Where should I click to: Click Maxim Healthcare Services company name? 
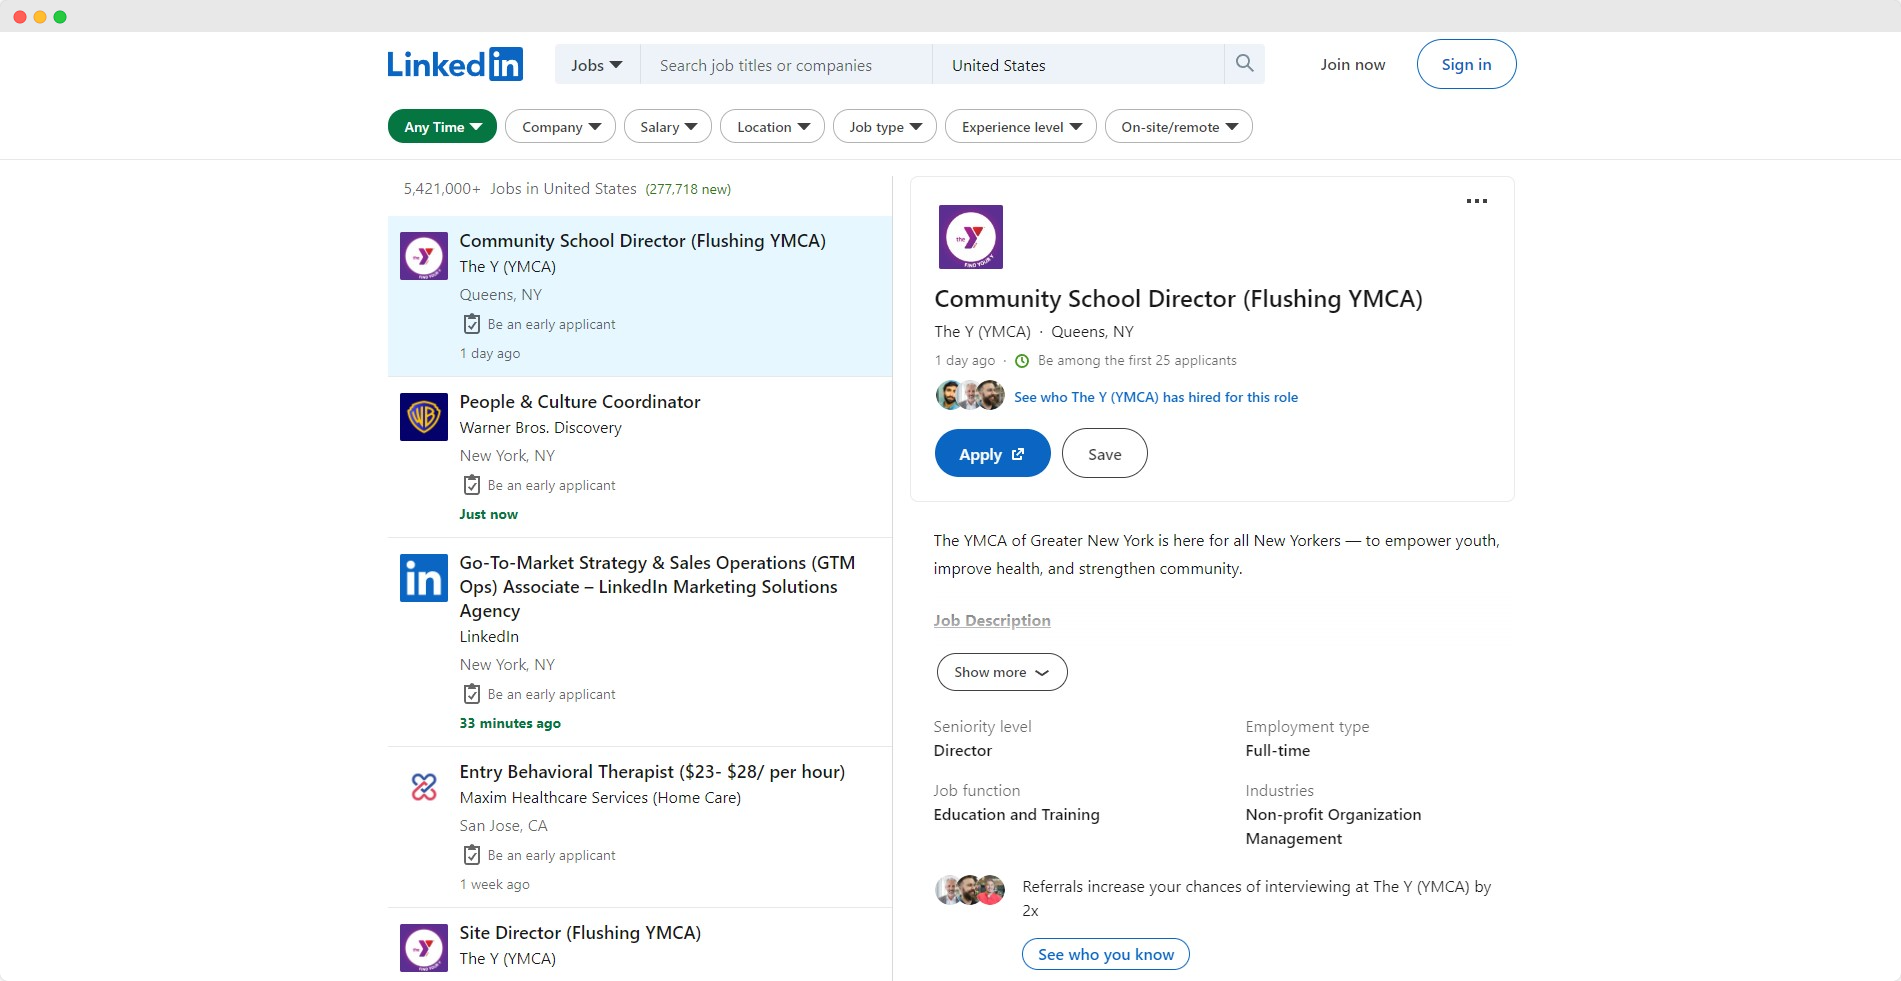pos(600,798)
